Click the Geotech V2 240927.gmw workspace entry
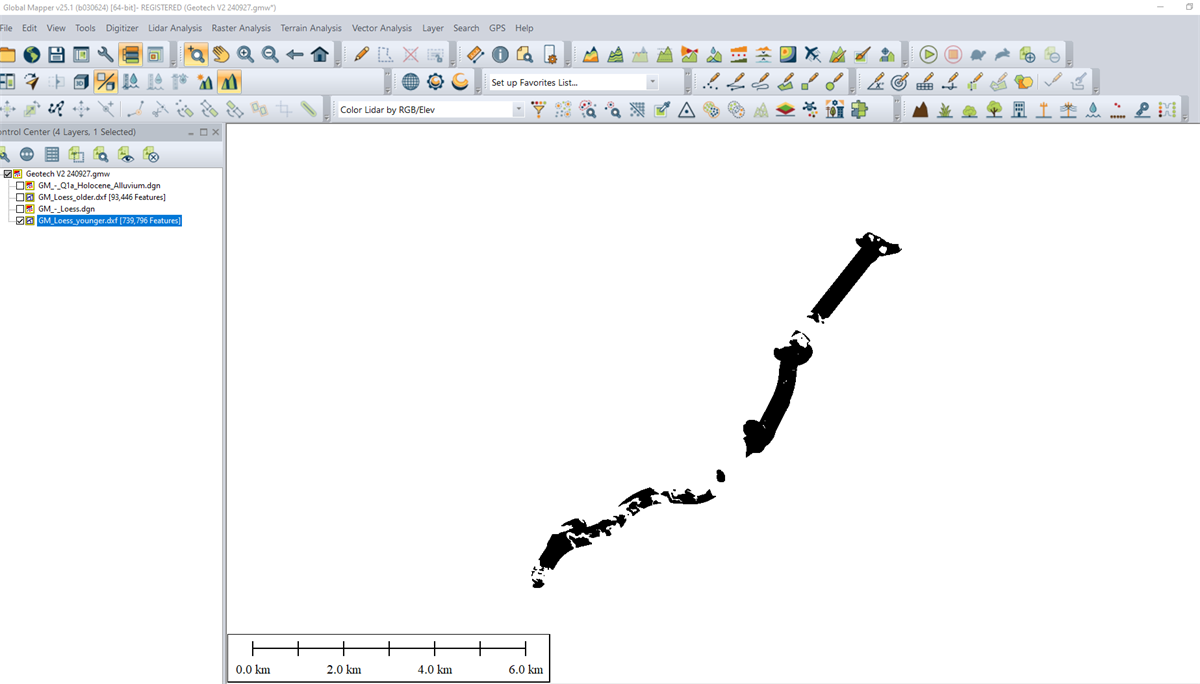Screen dimensions: 1200x684 (67, 174)
